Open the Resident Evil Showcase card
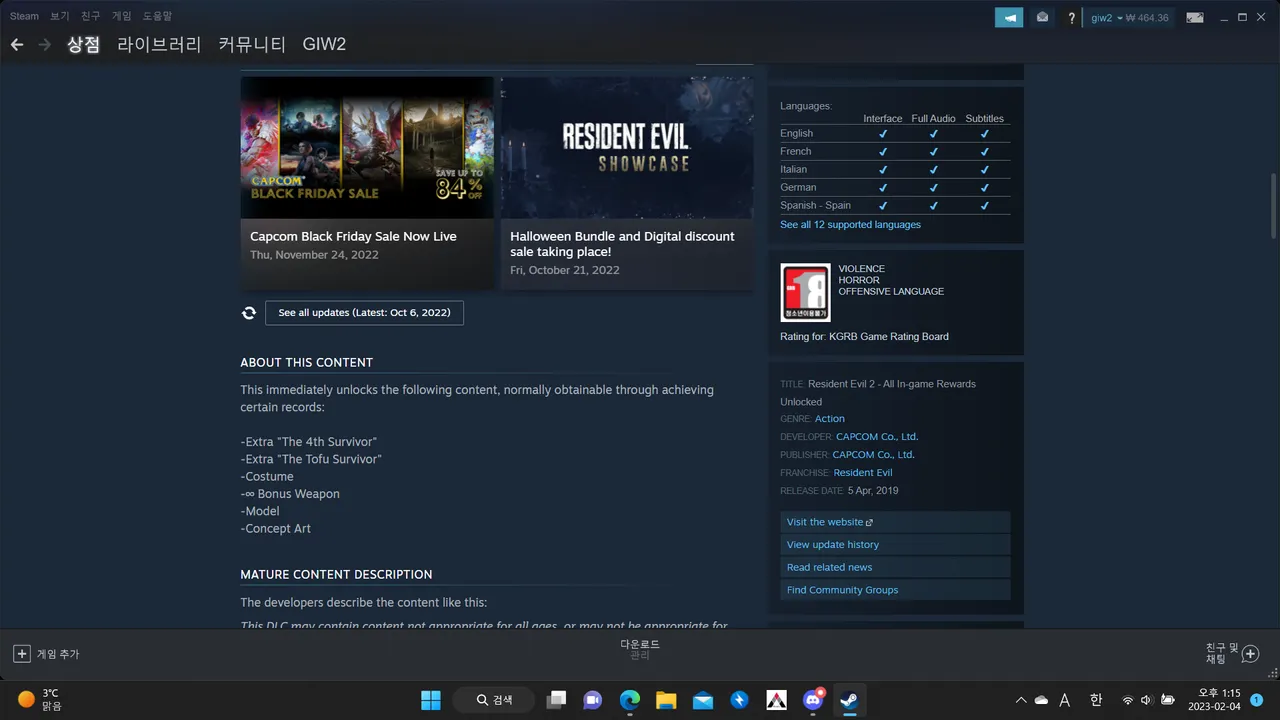The height and width of the screenshot is (720, 1280). 627,183
